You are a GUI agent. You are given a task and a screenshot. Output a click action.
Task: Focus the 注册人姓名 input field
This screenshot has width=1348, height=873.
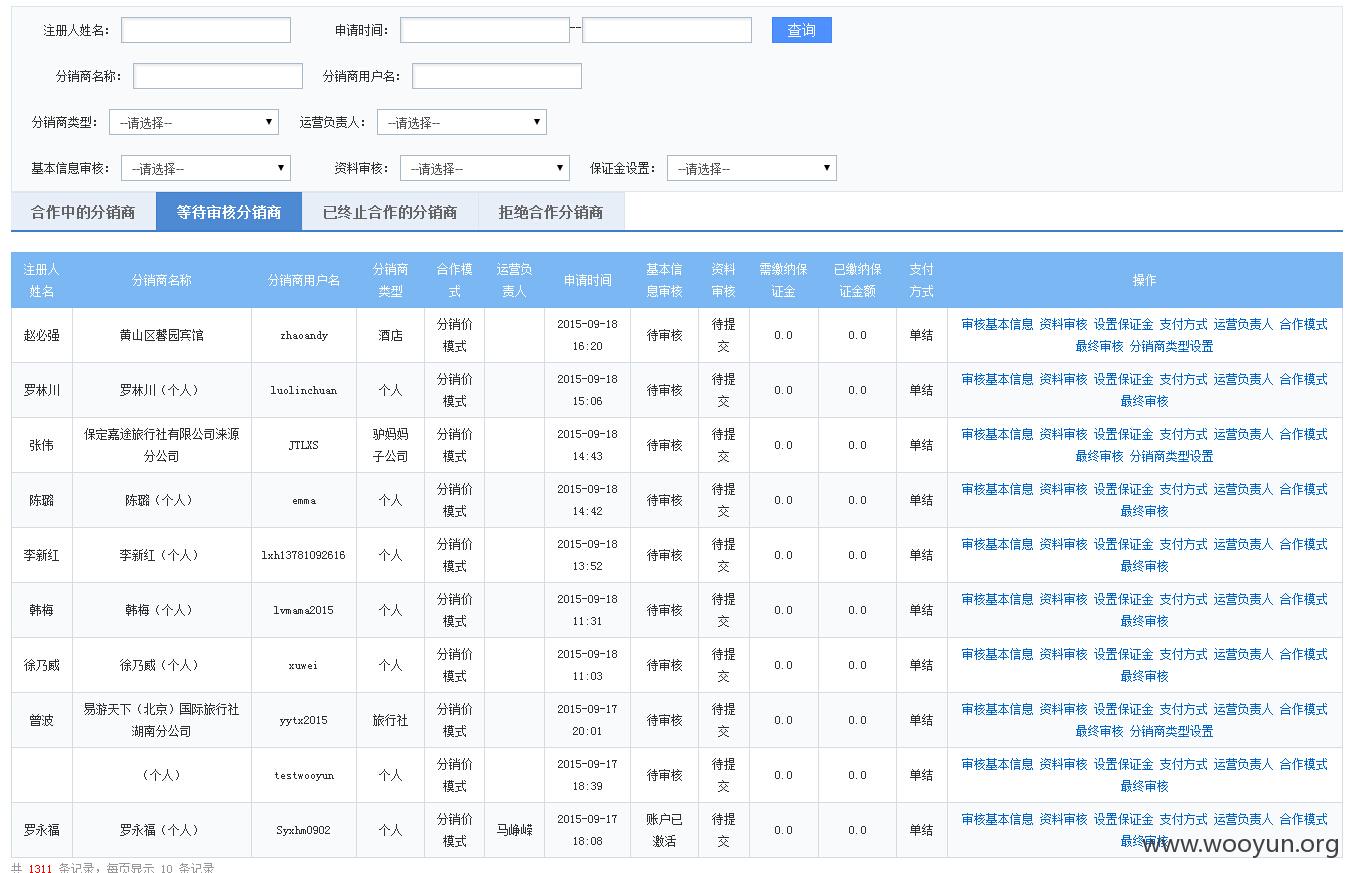[x=206, y=30]
